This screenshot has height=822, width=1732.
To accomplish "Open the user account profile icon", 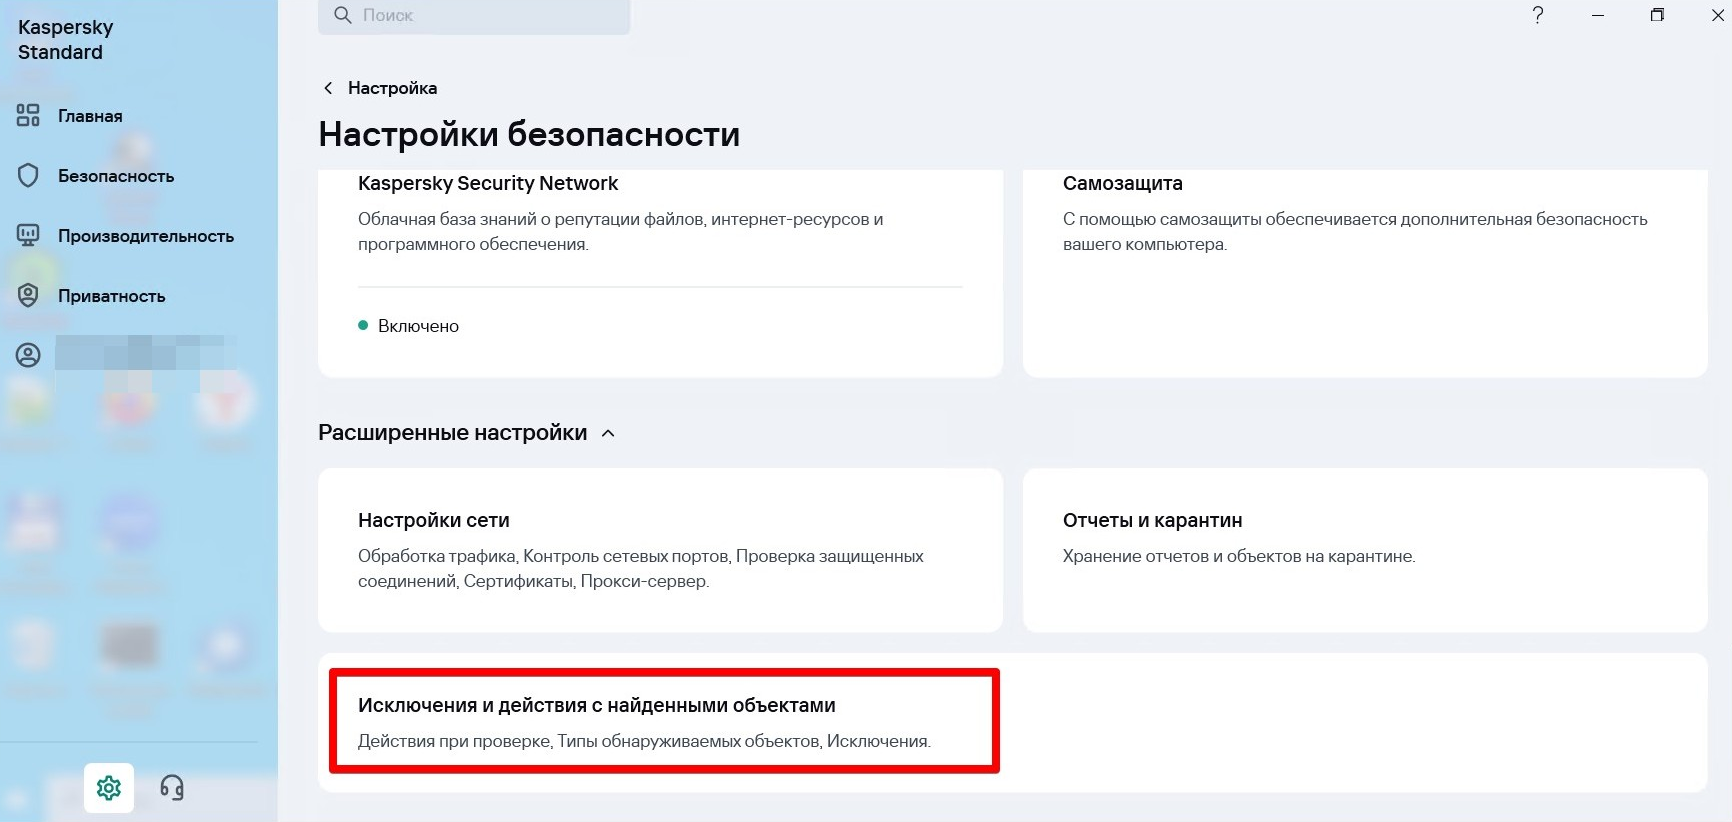I will [28, 355].
